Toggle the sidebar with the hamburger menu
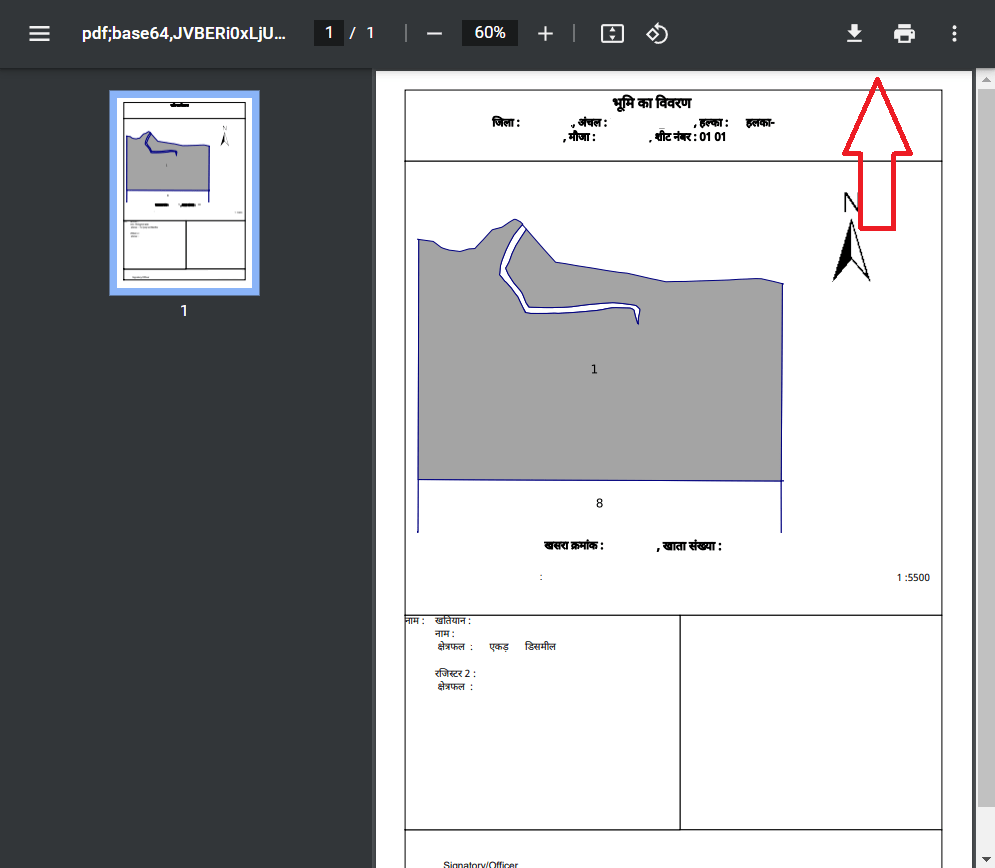 coord(39,34)
